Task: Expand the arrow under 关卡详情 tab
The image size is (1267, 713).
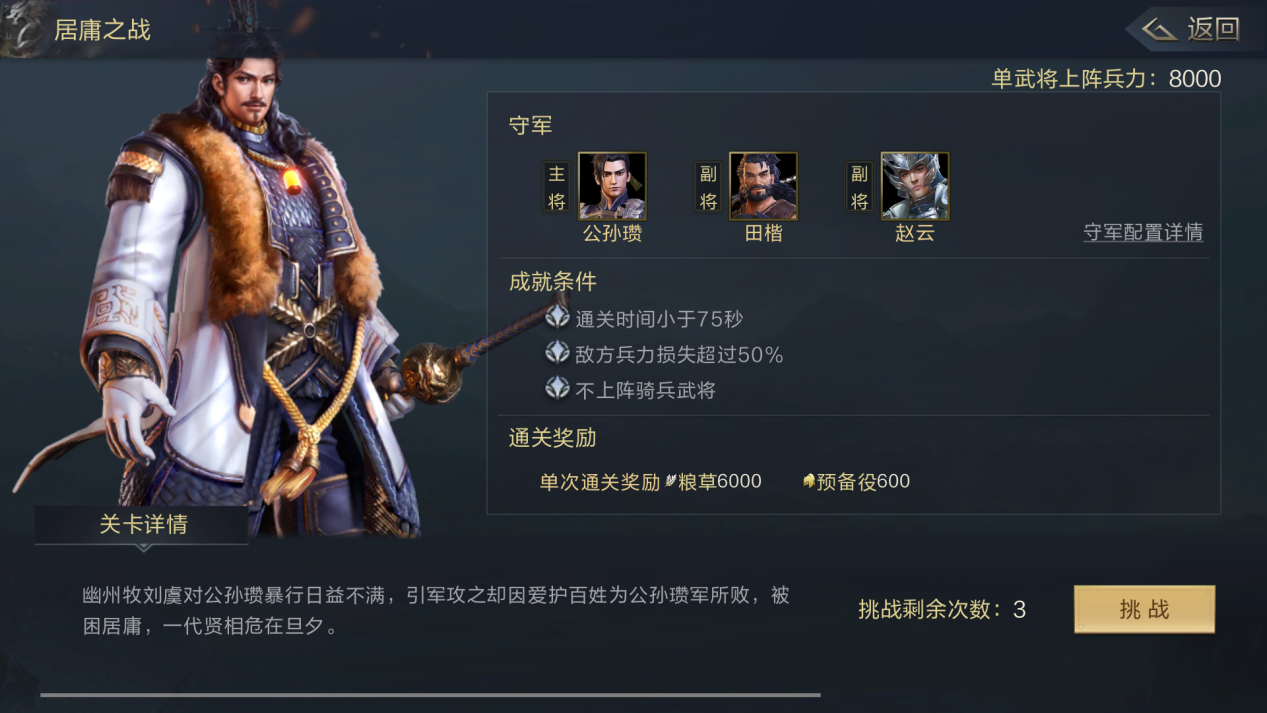Action: click(x=143, y=548)
